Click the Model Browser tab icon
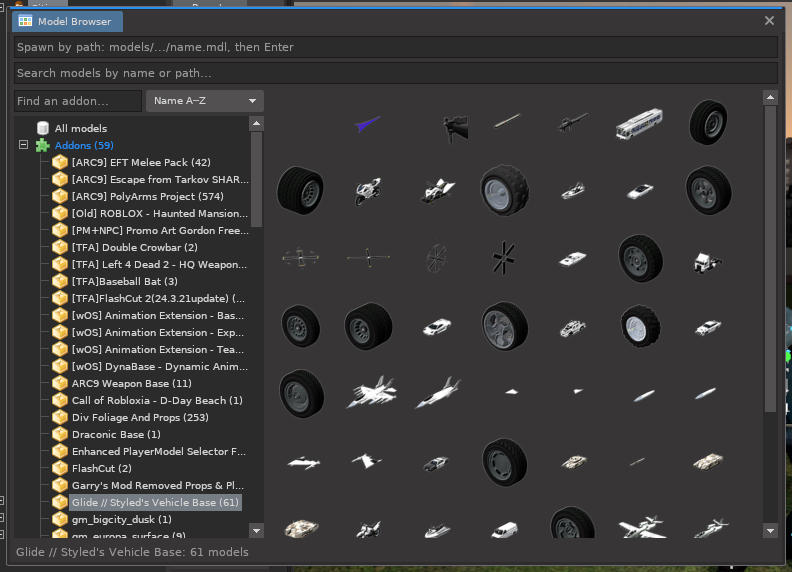Viewport: 792px width, 572px height. (25, 21)
